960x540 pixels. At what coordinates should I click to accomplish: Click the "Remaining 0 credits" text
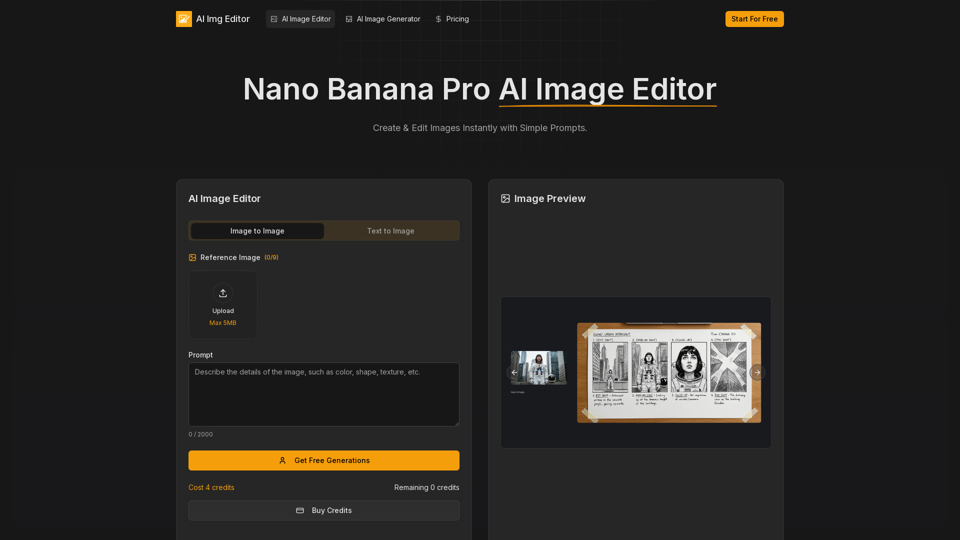coord(427,487)
